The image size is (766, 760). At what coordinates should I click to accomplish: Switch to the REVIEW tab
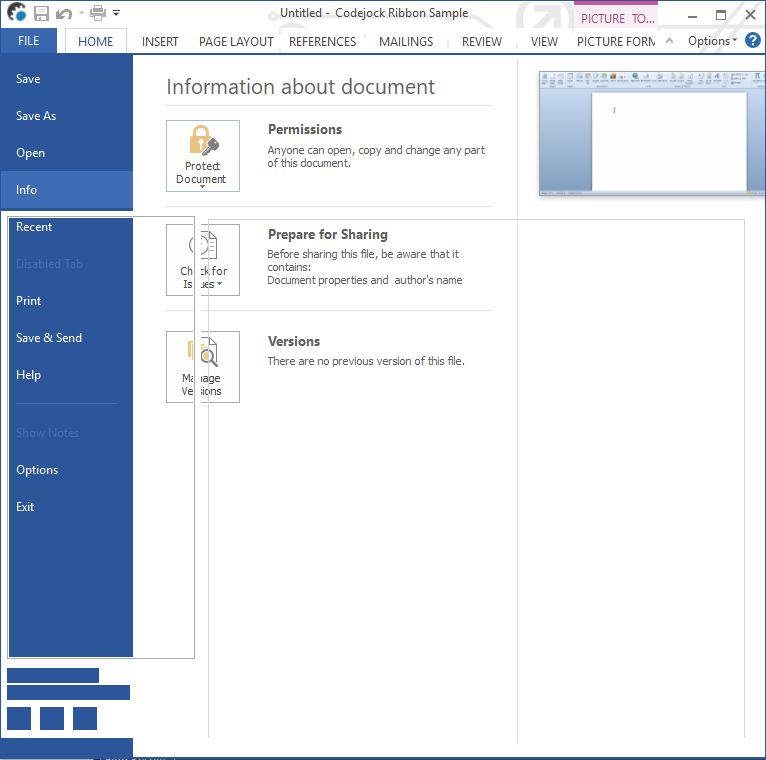click(482, 42)
